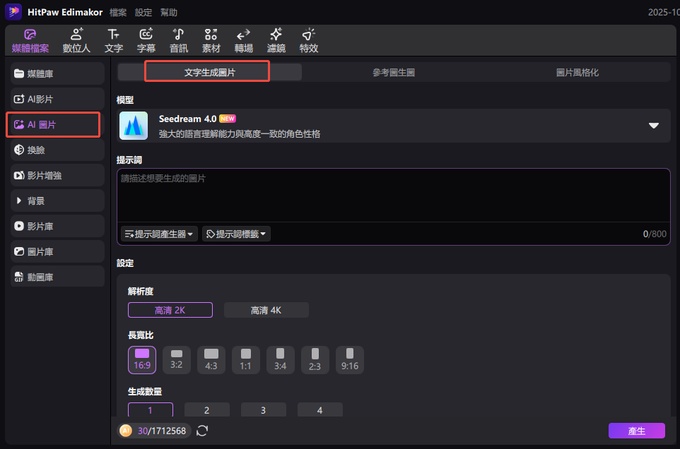The width and height of the screenshot is (680, 449).
Task: Open the 提示詞標籤 dropdown
Action: [x=236, y=233]
